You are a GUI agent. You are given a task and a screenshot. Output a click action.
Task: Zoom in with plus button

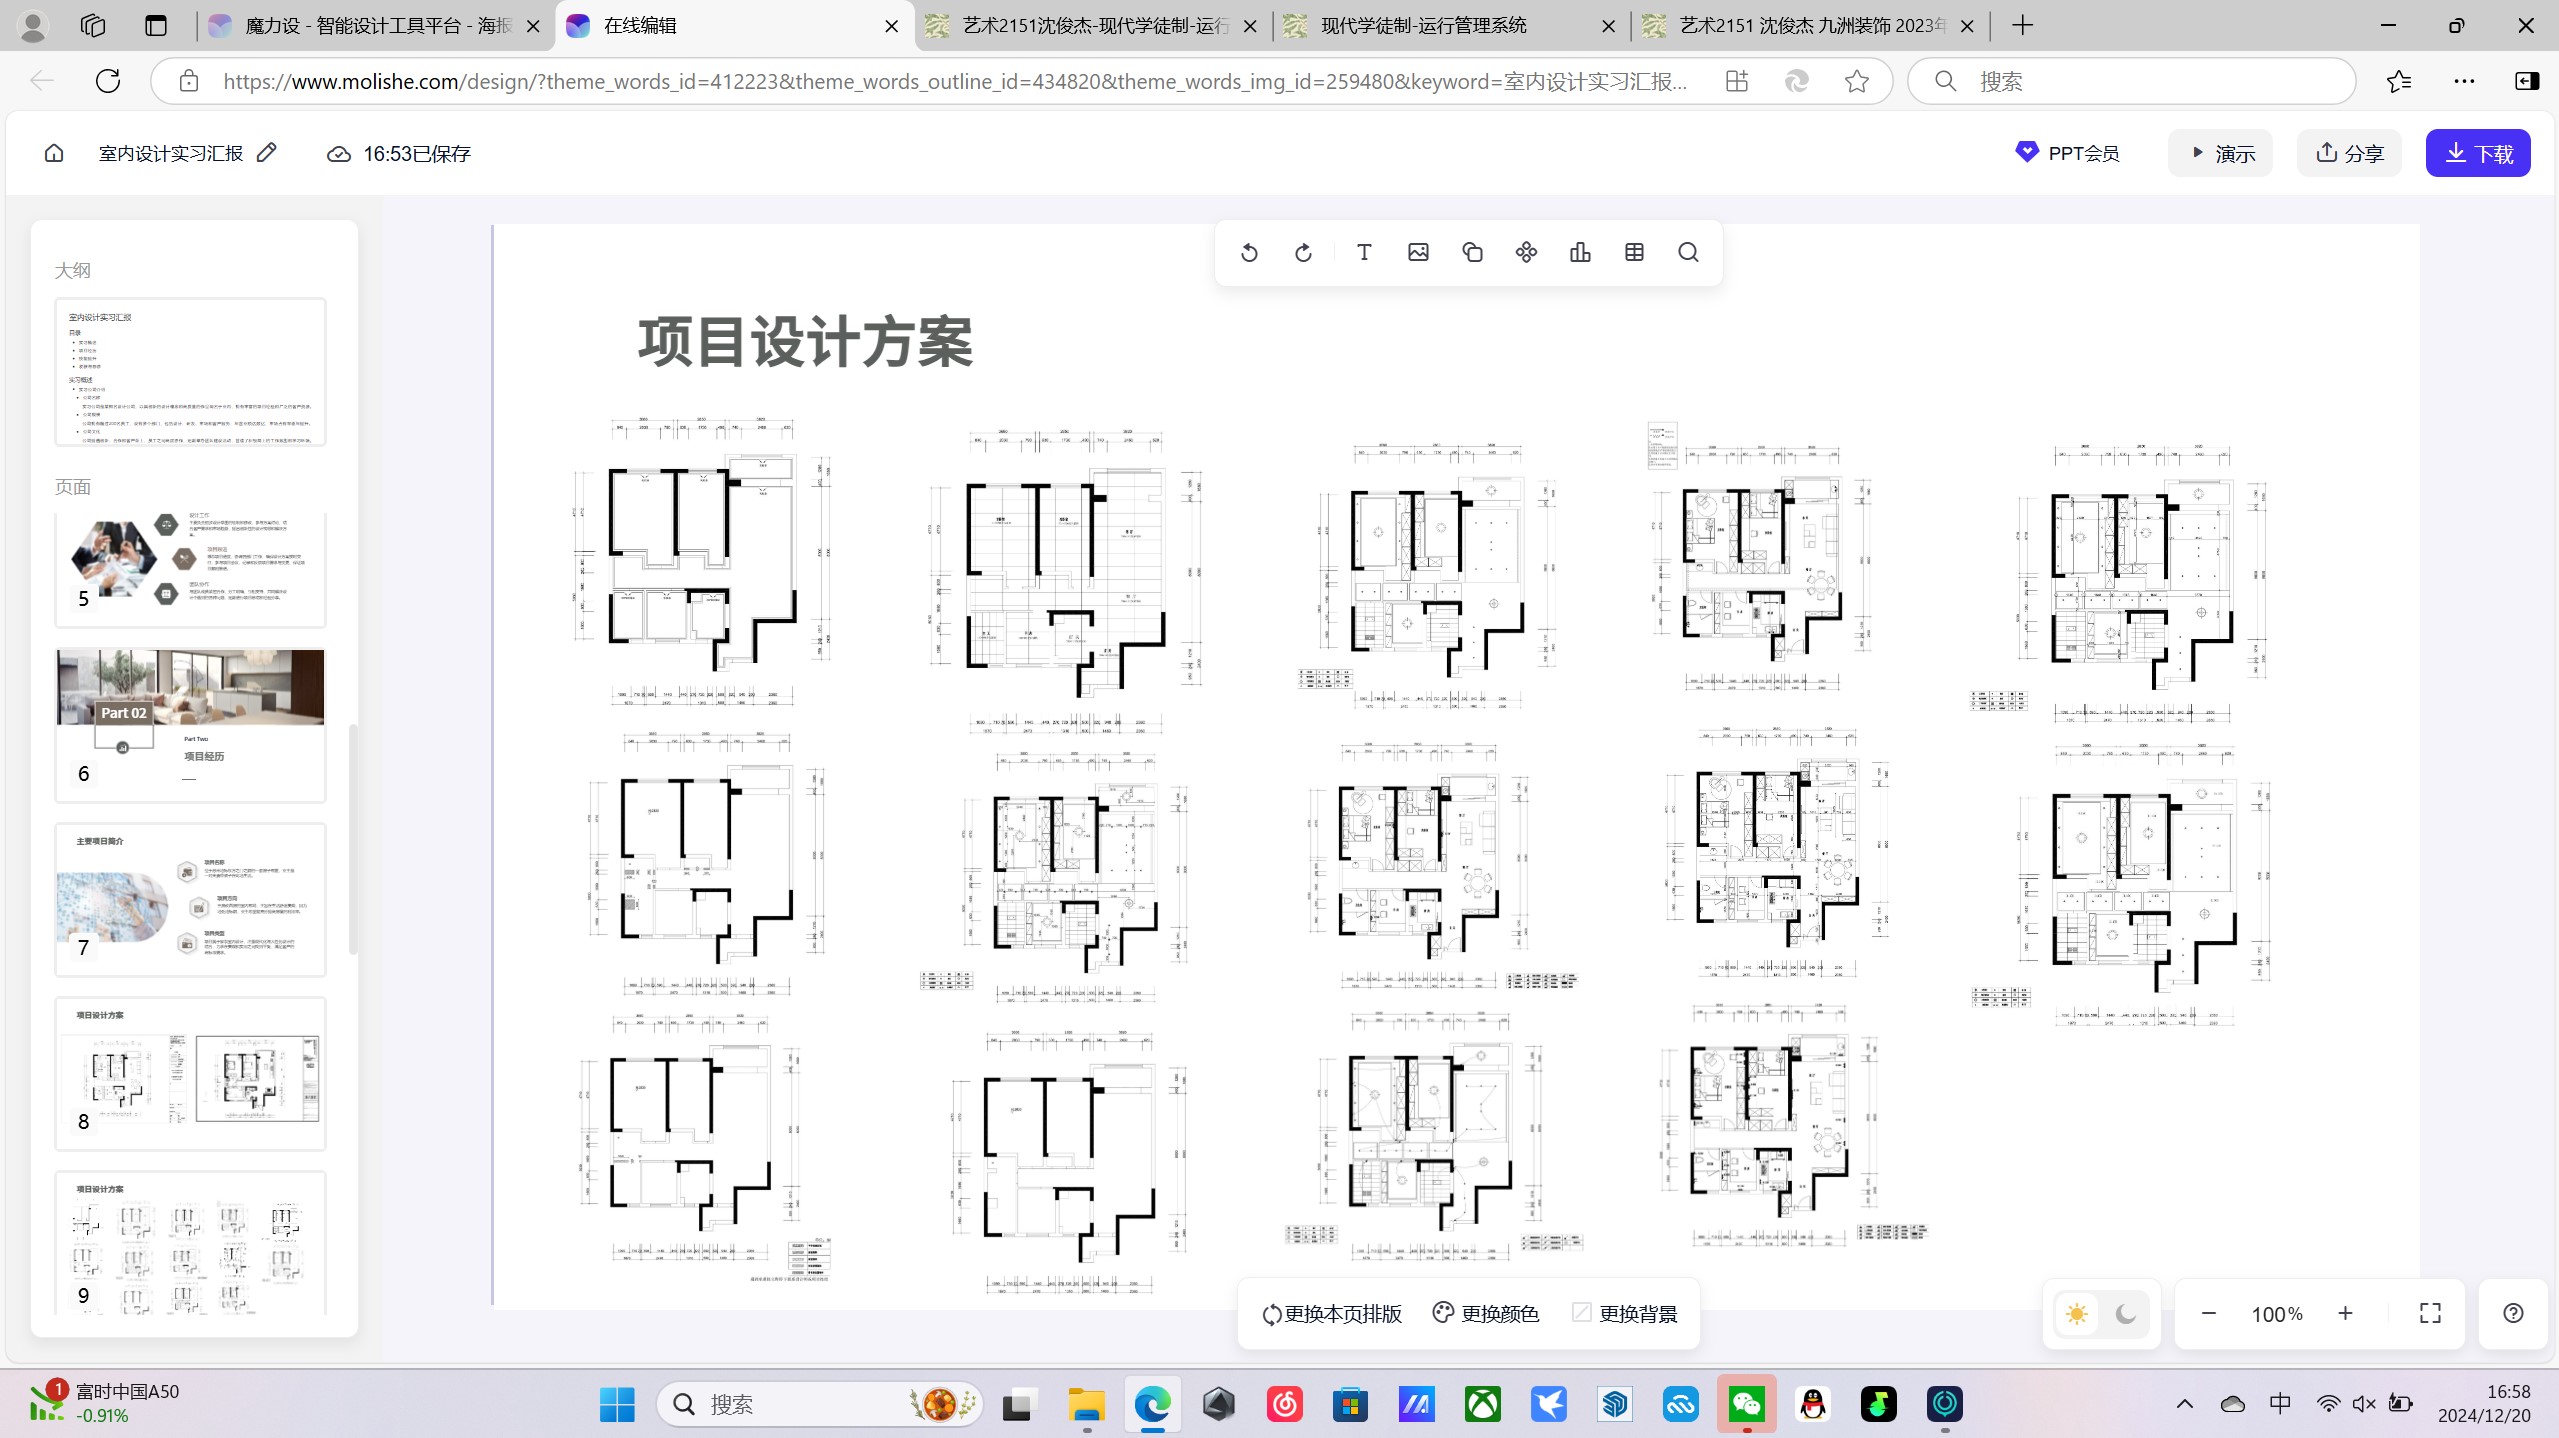pyautogui.click(x=2345, y=1313)
